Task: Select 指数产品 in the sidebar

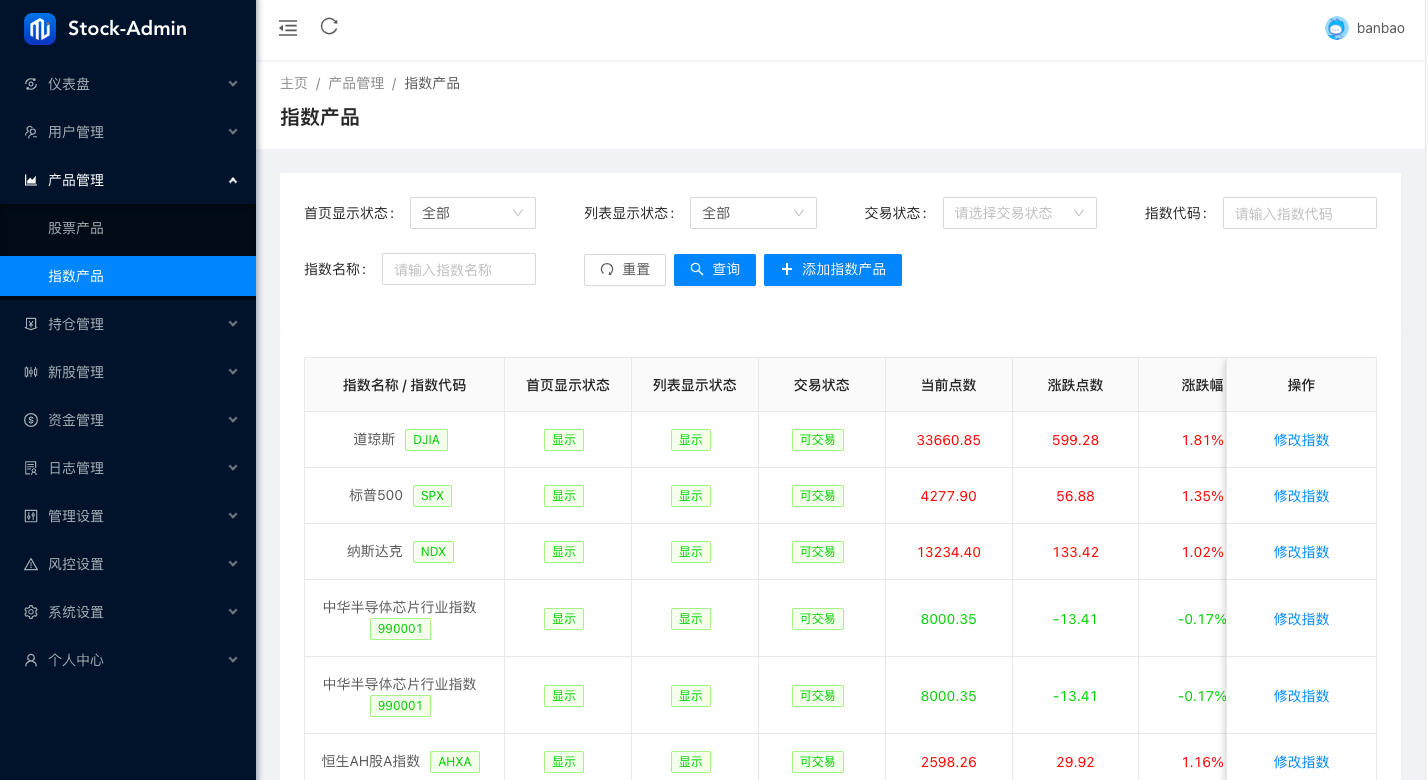Action: coord(76,276)
